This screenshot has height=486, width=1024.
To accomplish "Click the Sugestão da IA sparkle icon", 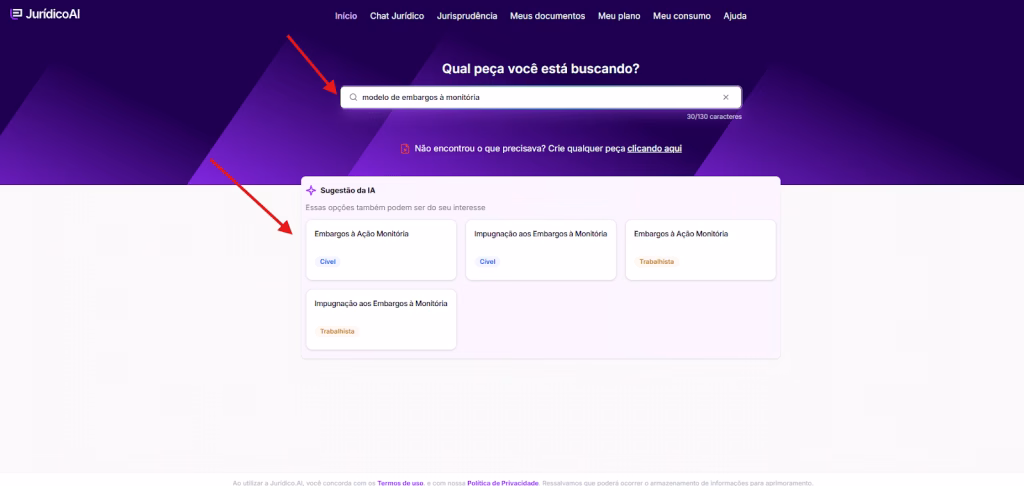I will 311,191.
